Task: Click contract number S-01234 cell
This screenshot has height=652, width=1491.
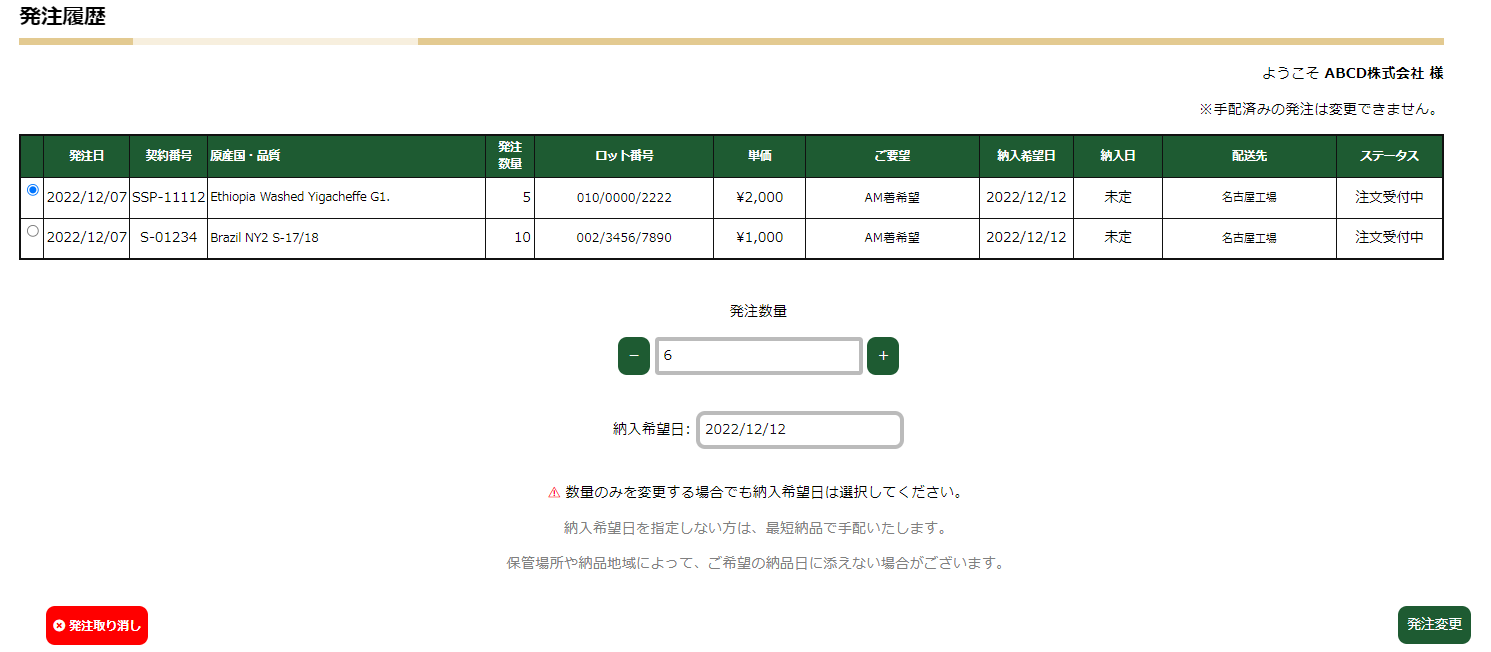Action: (168, 238)
